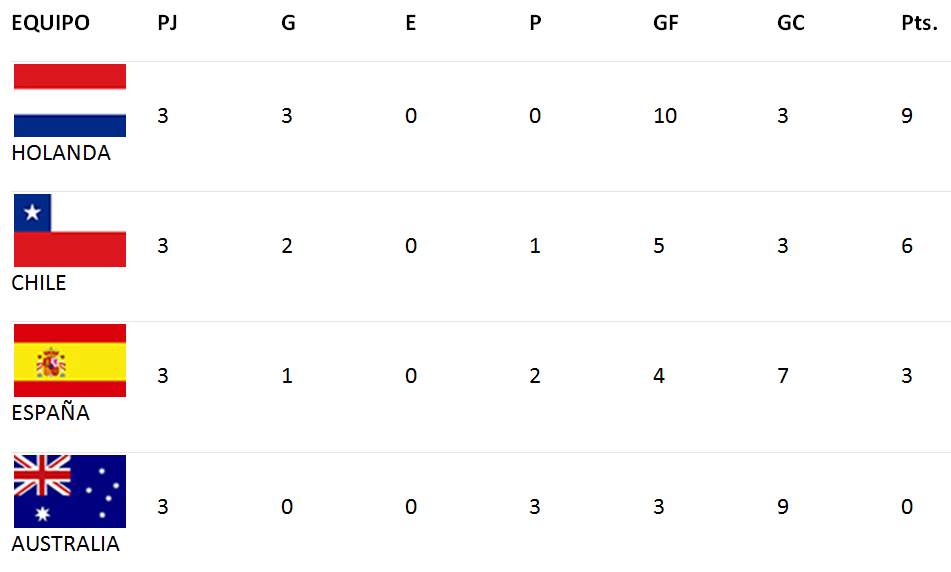Click the Australia flag icon
951x572 pixels.
(x=70, y=491)
